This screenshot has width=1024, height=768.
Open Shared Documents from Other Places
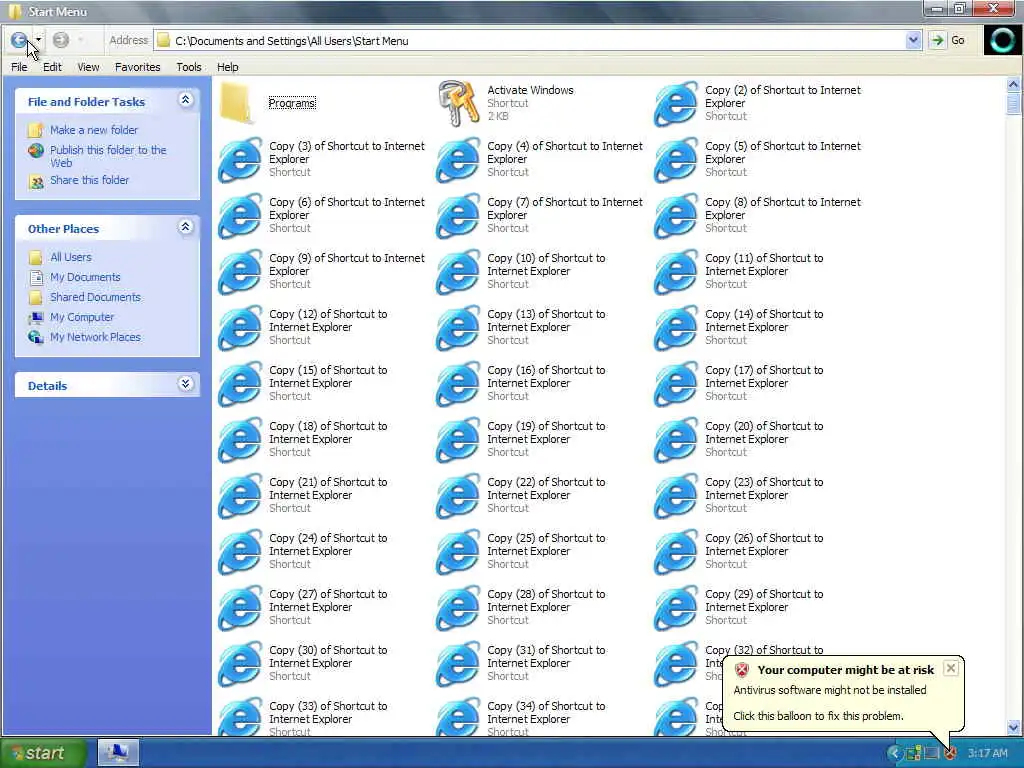pyautogui.click(x=95, y=297)
